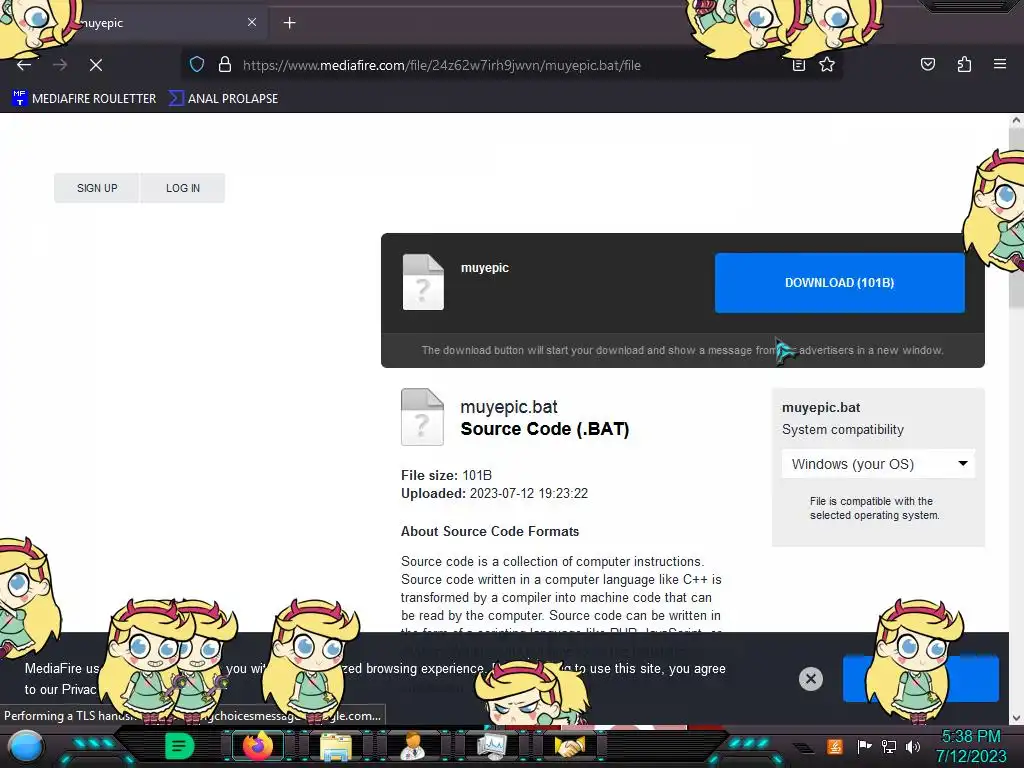Click the grayed-out forward arrow button
This screenshot has height=768, width=1024.
coord(60,65)
